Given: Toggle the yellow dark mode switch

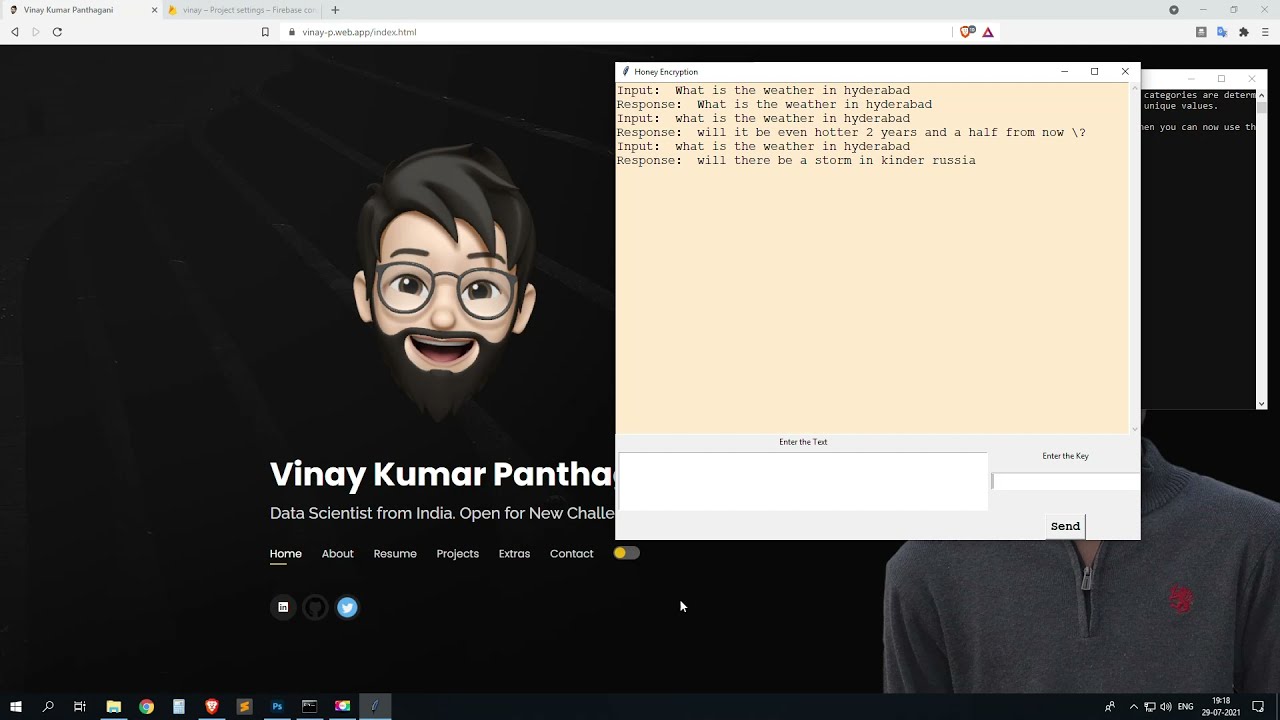Looking at the screenshot, I should (x=626, y=553).
